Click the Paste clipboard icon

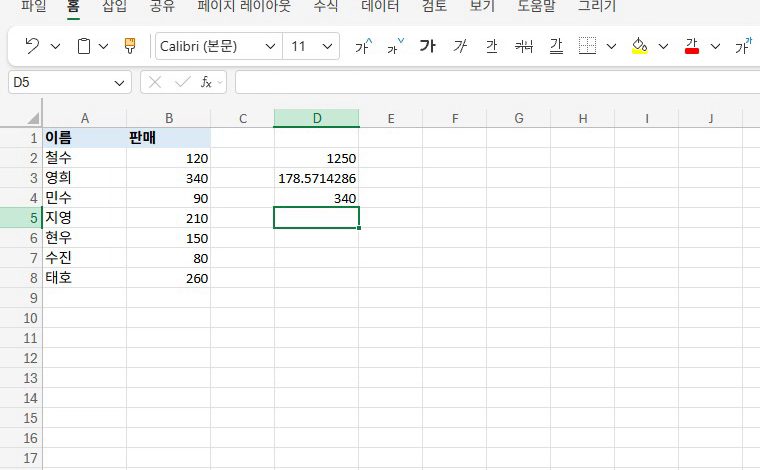84,46
